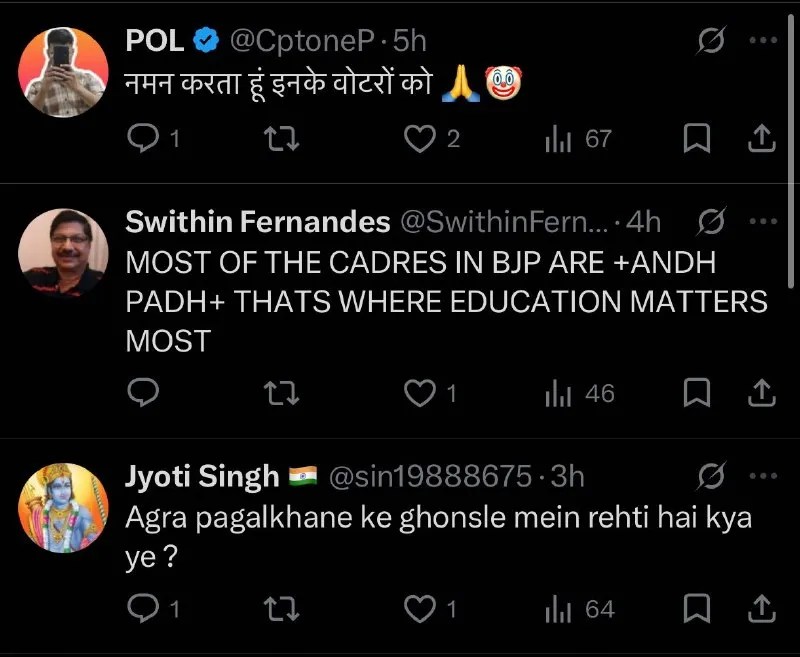This screenshot has height=657, width=800.
Task: Reply to POL's tweet
Action: (145, 139)
